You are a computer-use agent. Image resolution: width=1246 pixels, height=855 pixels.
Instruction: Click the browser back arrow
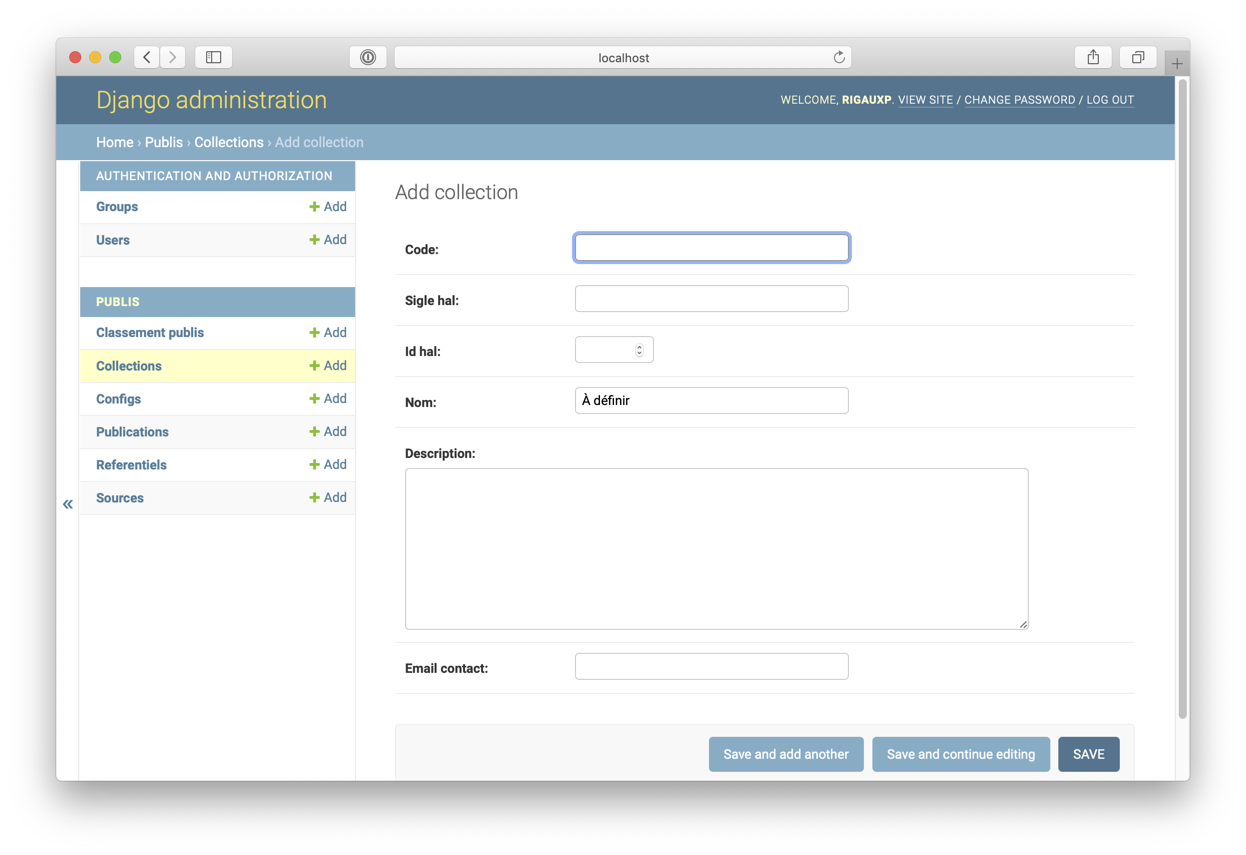click(147, 58)
